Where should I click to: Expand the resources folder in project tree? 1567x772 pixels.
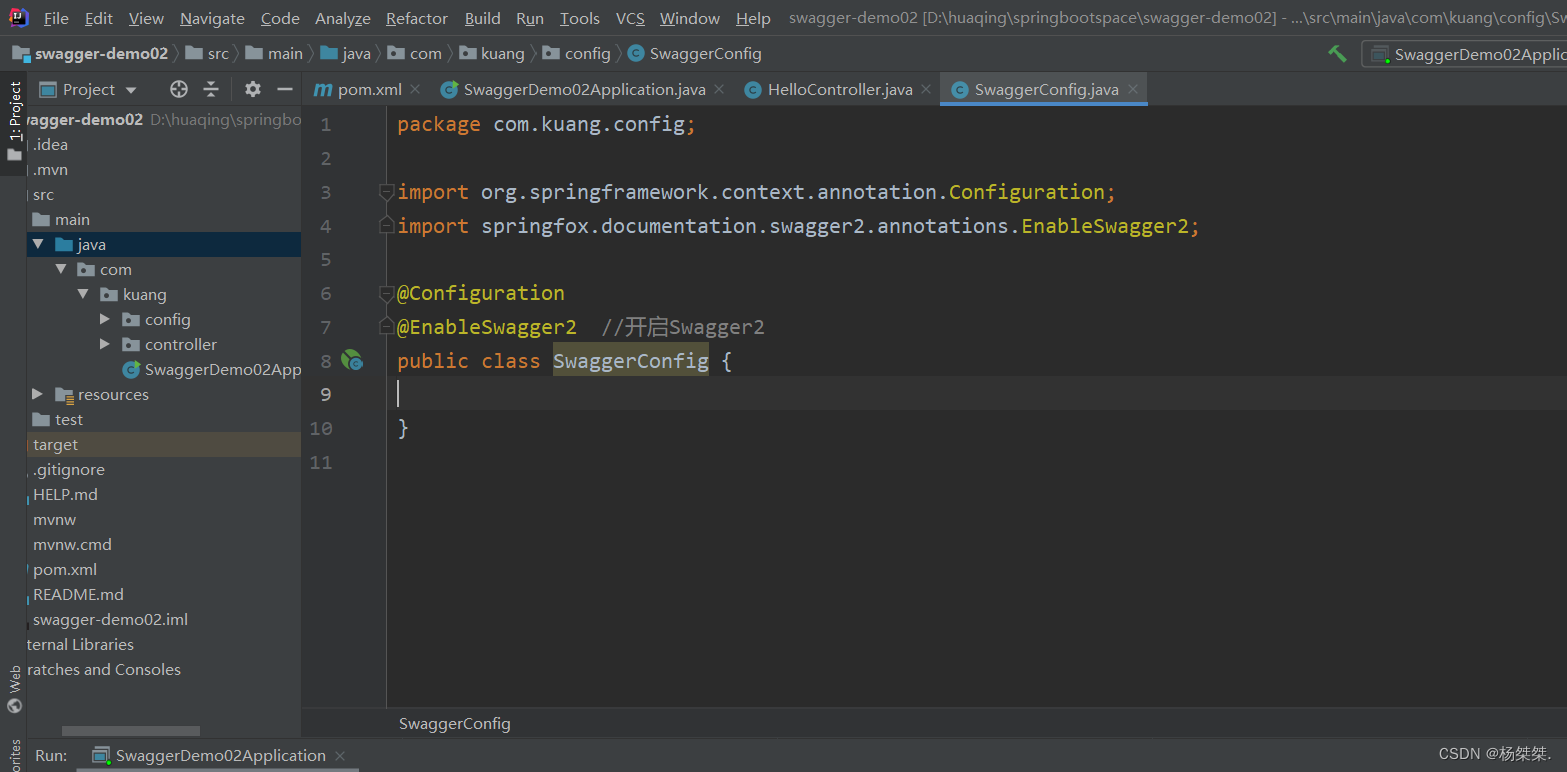tap(38, 394)
